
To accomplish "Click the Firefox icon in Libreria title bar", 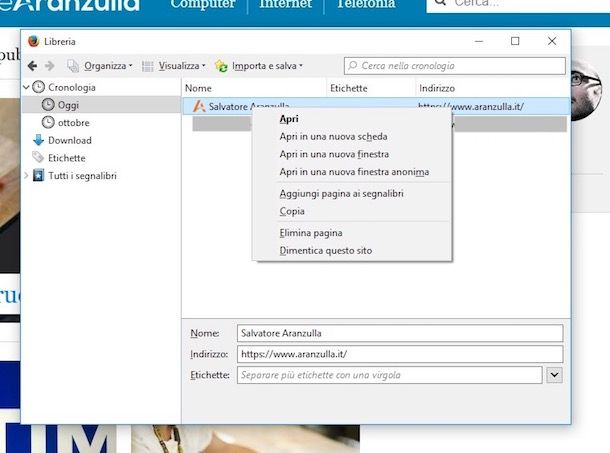I will pos(33,41).
